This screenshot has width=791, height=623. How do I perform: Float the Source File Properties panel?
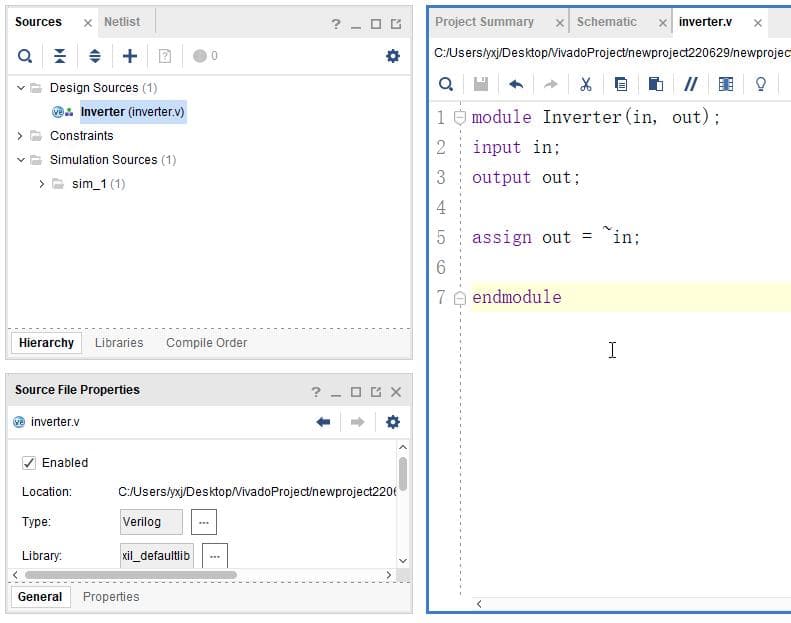[376, 392]
